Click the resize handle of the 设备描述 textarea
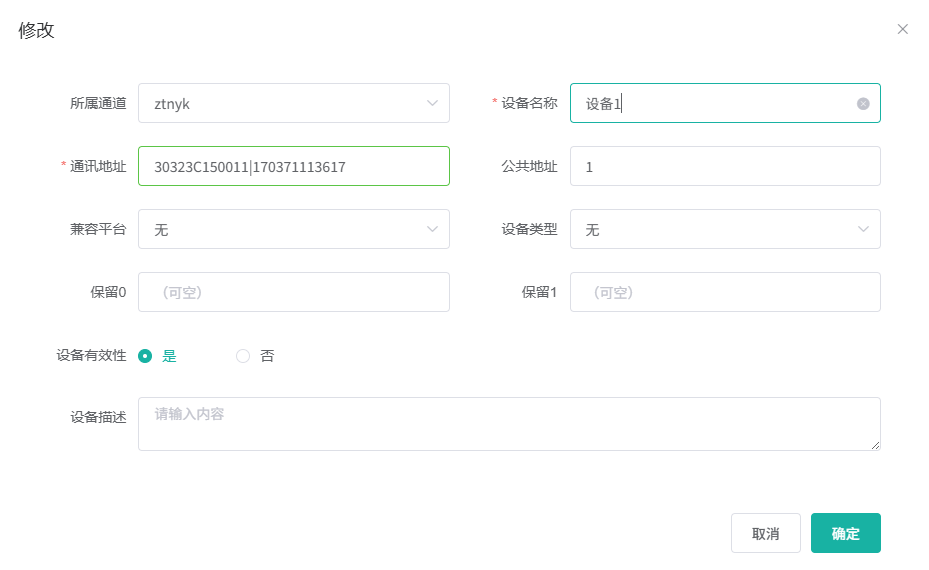Image resolution: width=929 pixels, height=570 pixels. coord(875,445)
